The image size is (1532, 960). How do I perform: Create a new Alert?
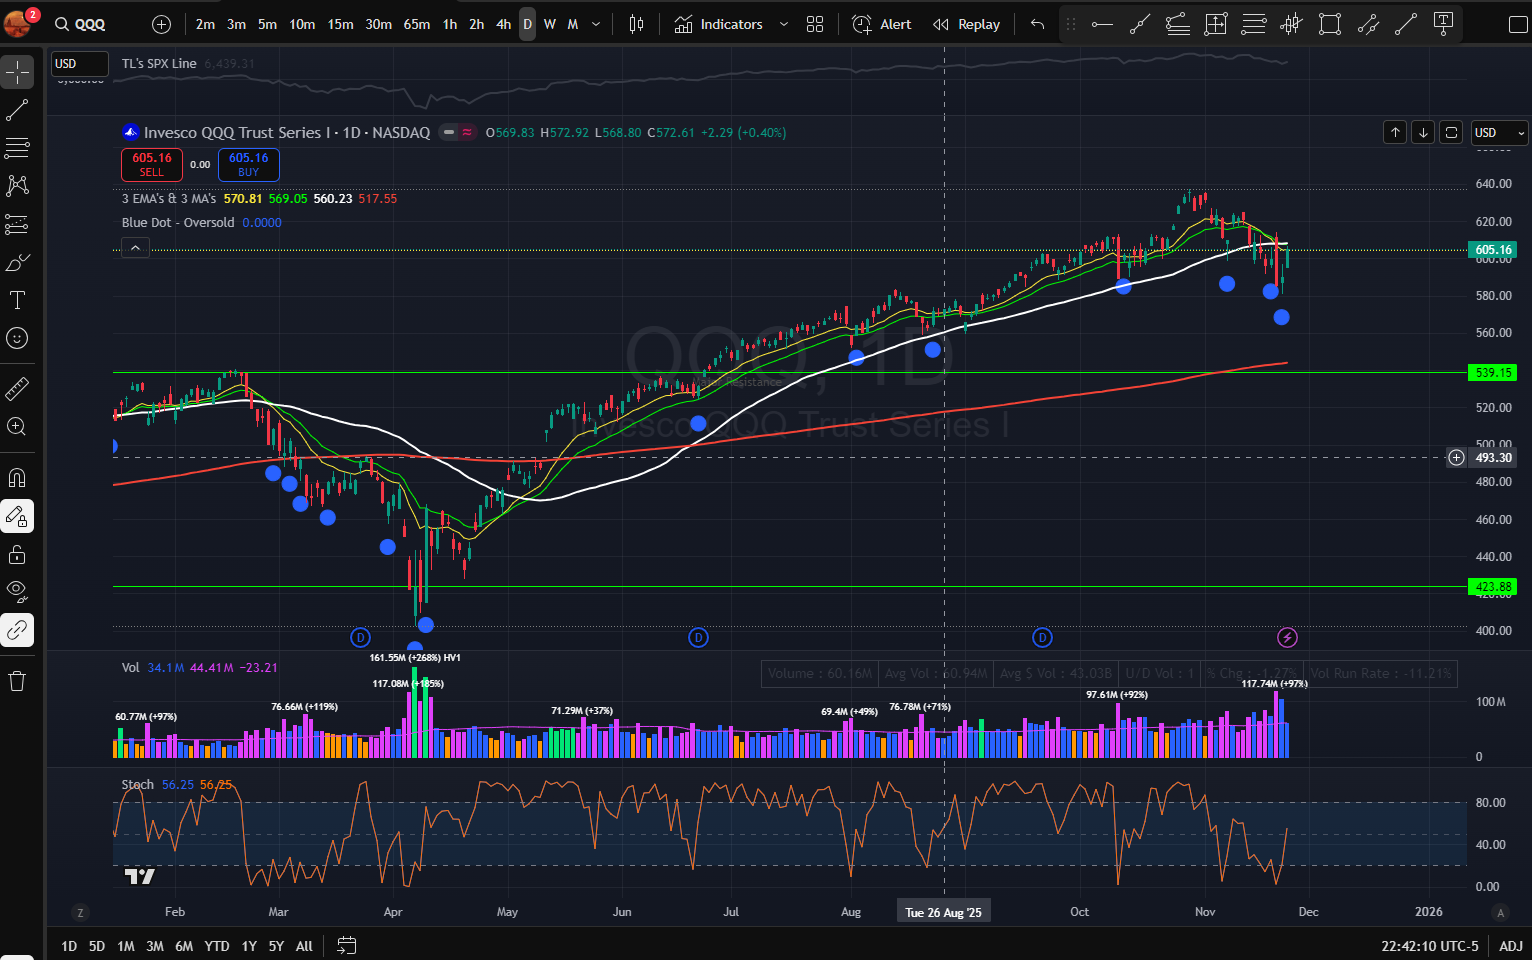click(x=881, y=24)
